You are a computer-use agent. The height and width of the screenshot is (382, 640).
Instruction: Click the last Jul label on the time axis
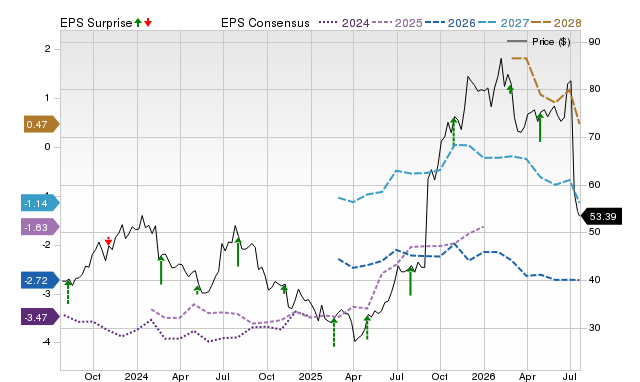570,376
